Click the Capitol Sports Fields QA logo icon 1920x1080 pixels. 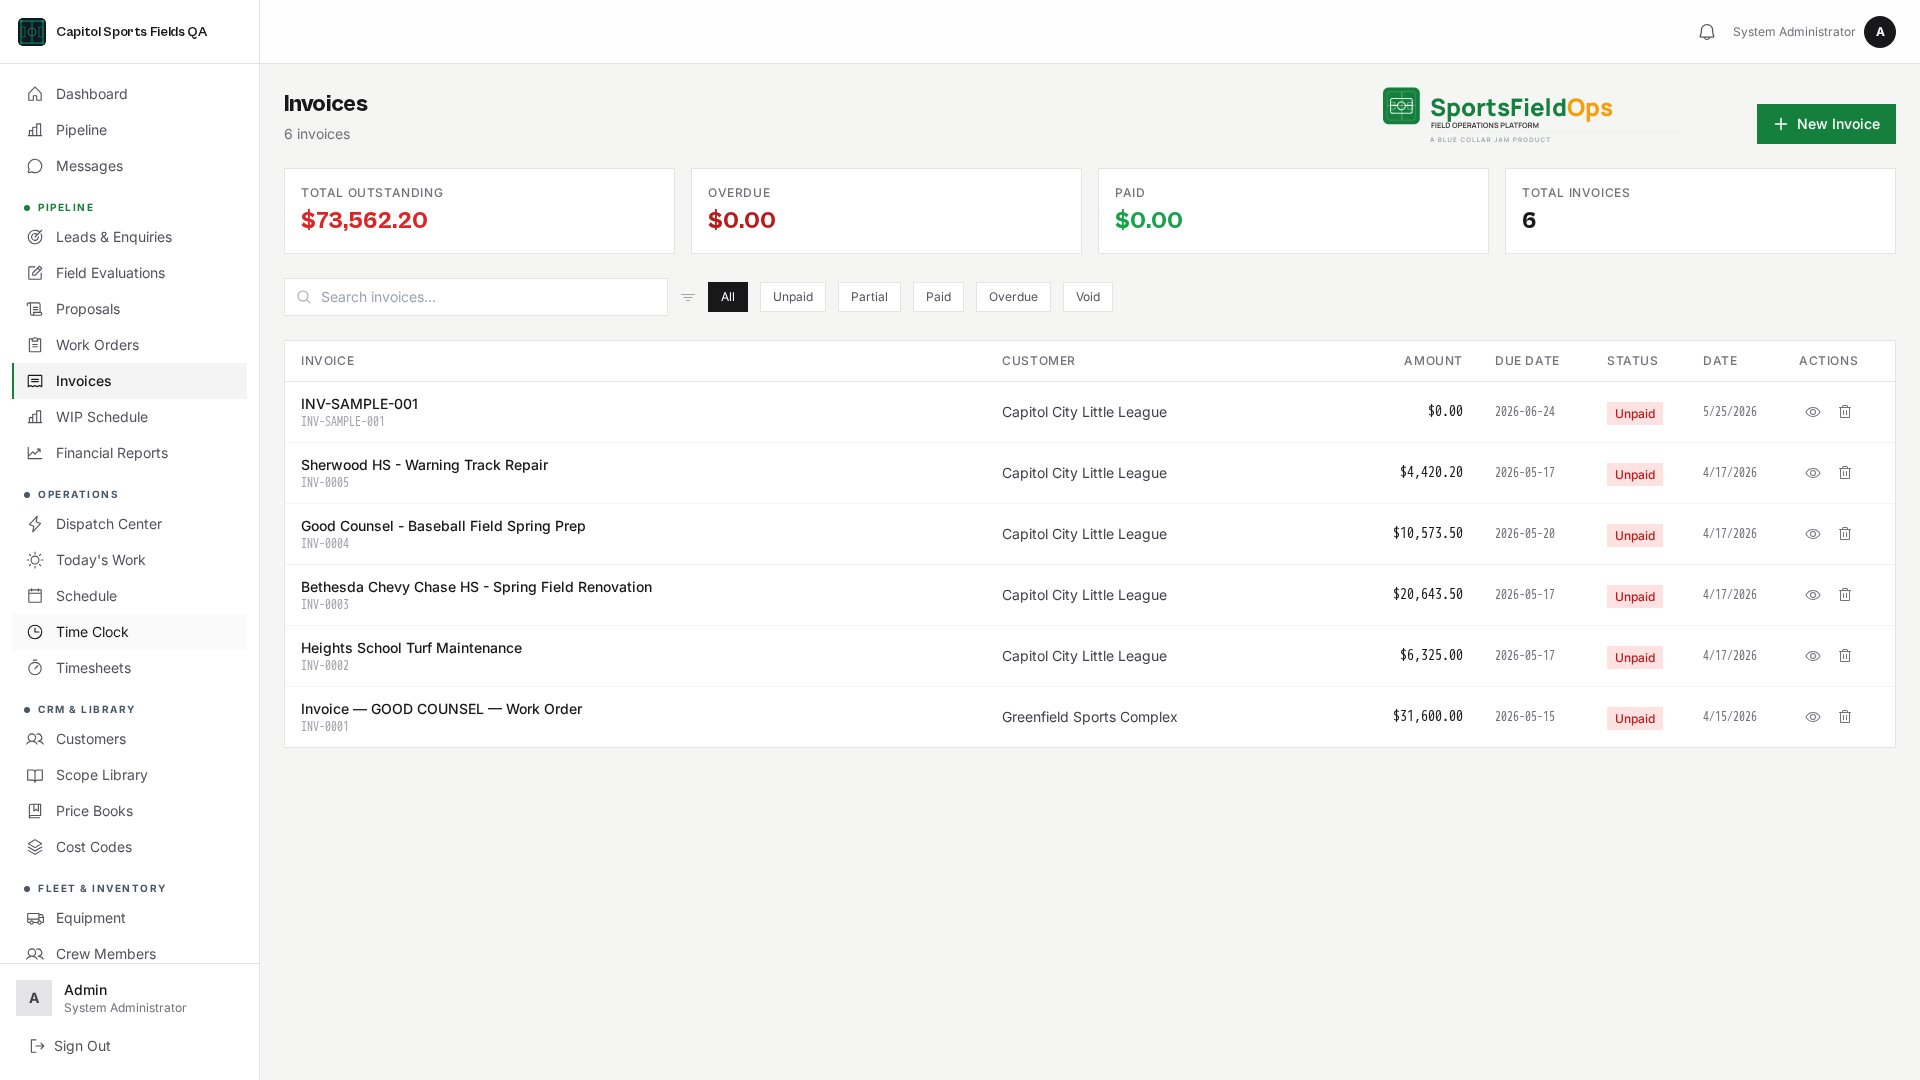[32, 32]
